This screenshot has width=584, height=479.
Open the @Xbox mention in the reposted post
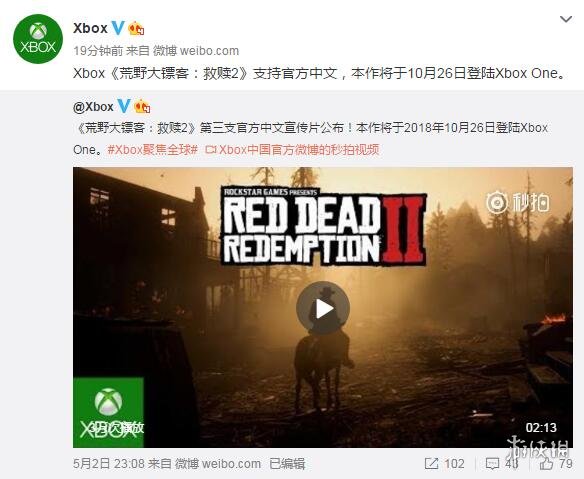click(x=93, y=107)
